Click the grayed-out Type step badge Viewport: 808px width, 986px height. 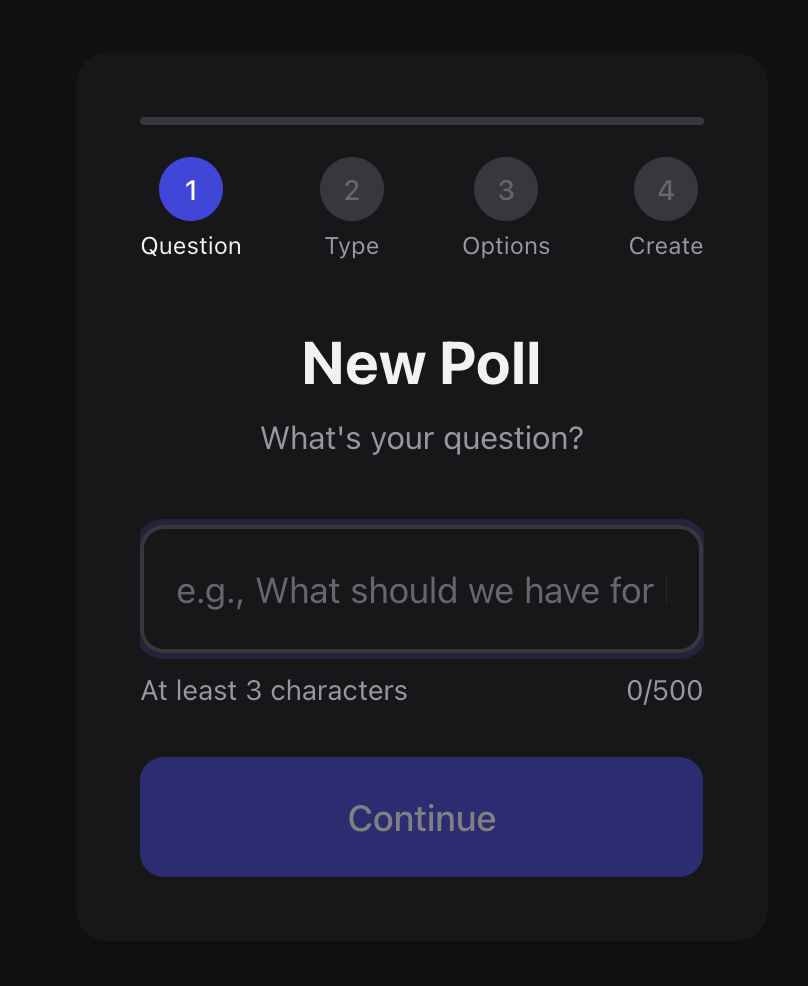point(351,188)
